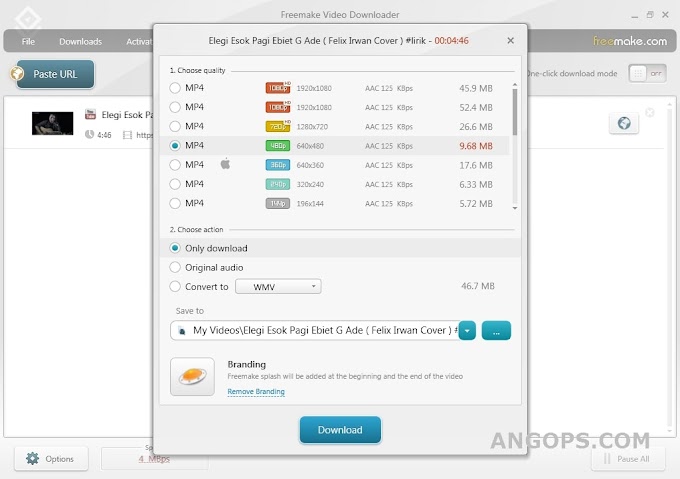Click the quality list scrollbar thumb
Image resolution: width=680 pixels, height=479 pixels.
515,112
